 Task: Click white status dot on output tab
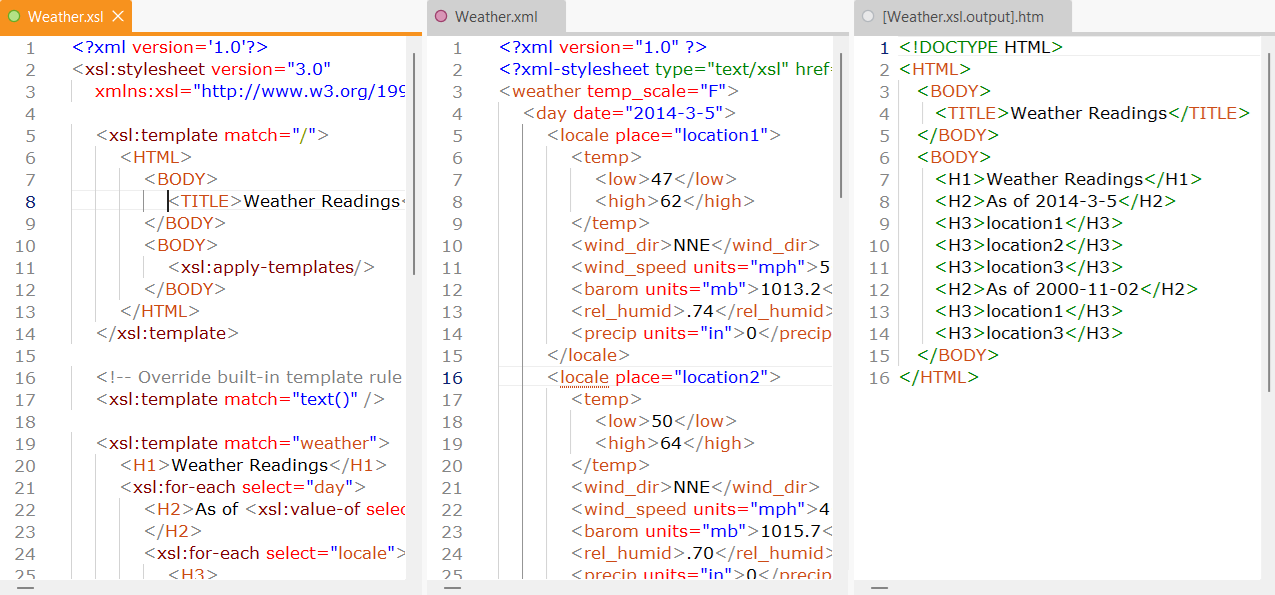click(868, 17)
